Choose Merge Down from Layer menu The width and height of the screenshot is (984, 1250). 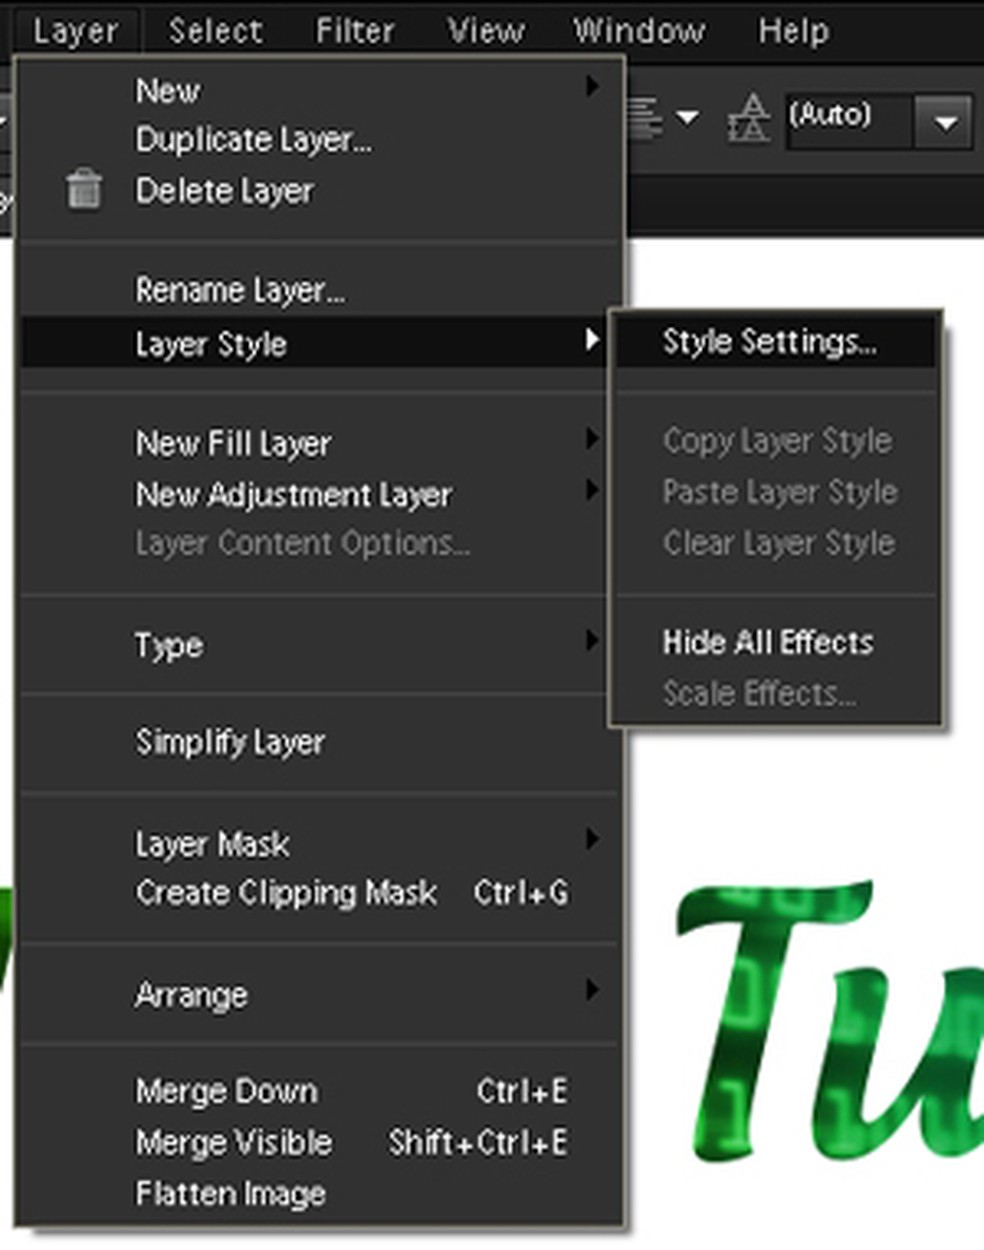226,1090
